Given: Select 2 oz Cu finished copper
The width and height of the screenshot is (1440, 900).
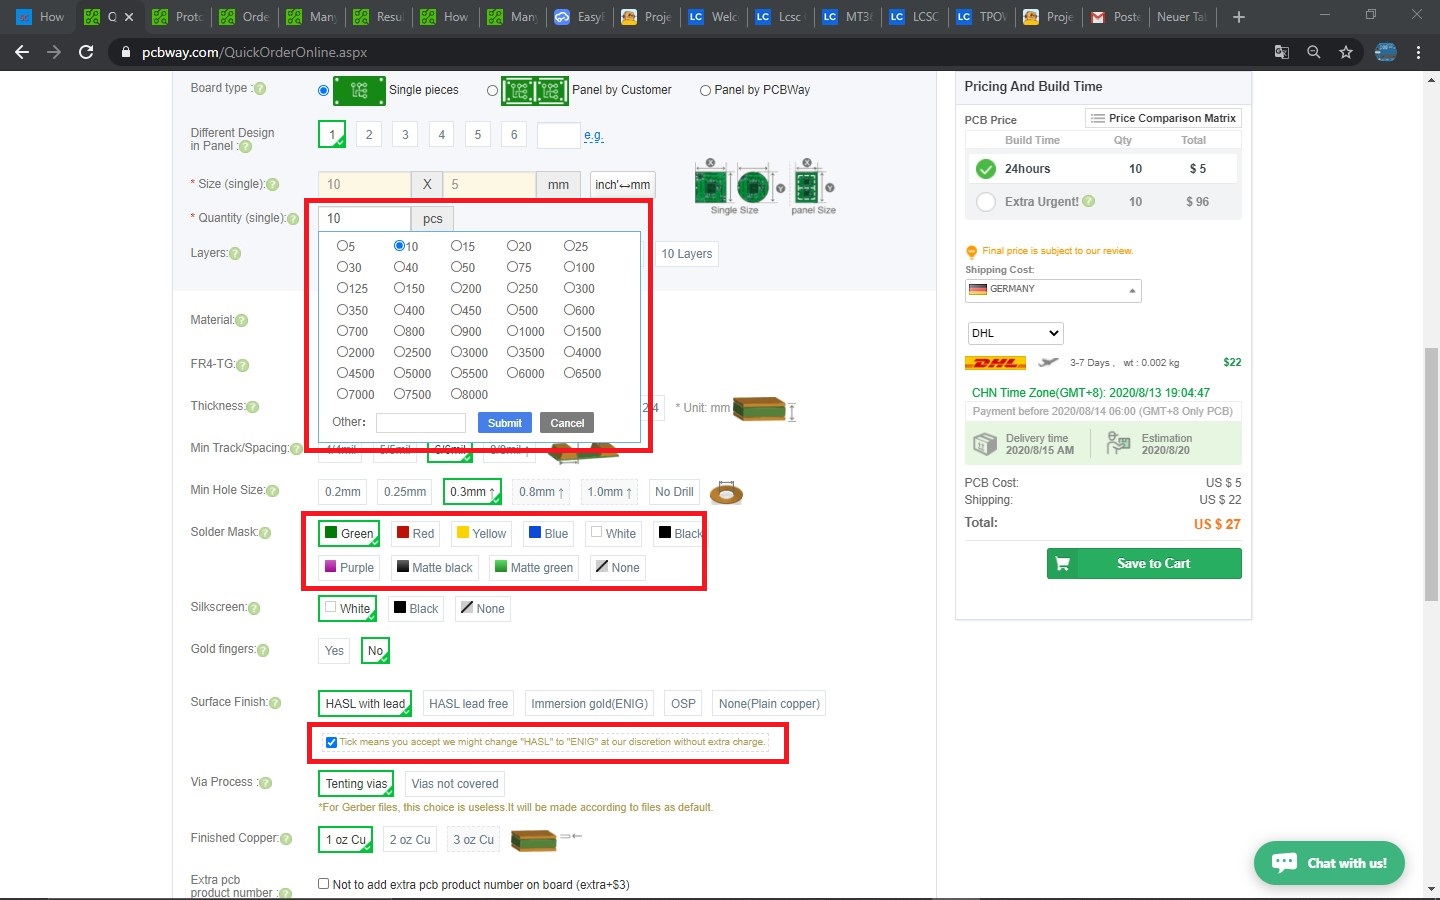Looking at the screenshot, I should pos(410,840).
